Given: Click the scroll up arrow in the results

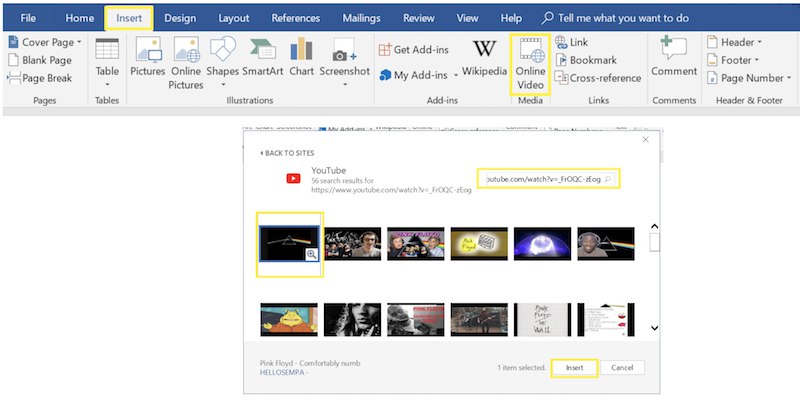Looking at the screenshot, I should (x=655, y=226).
